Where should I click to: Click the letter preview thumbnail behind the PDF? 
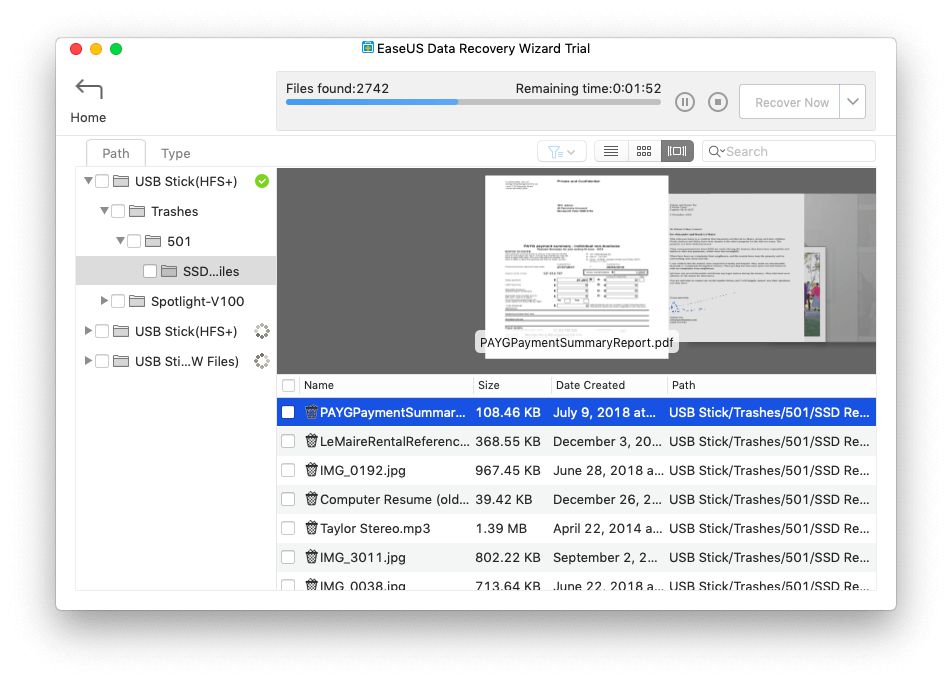click(736, 267)
